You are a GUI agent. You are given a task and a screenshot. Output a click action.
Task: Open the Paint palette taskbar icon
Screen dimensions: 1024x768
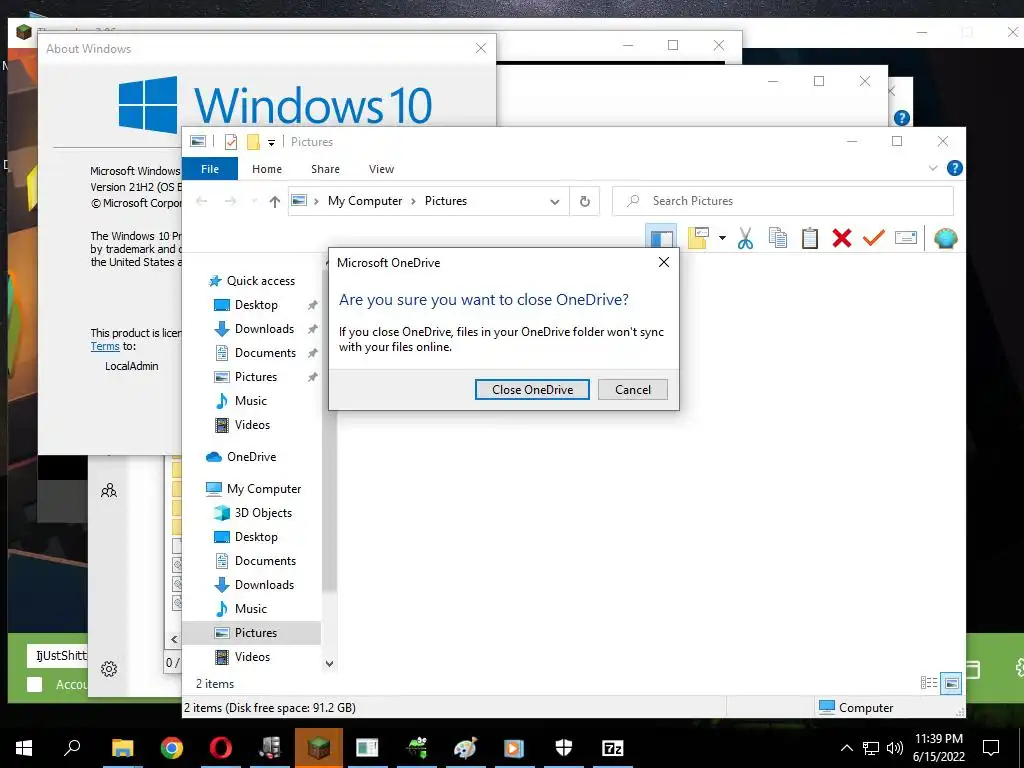466,748
